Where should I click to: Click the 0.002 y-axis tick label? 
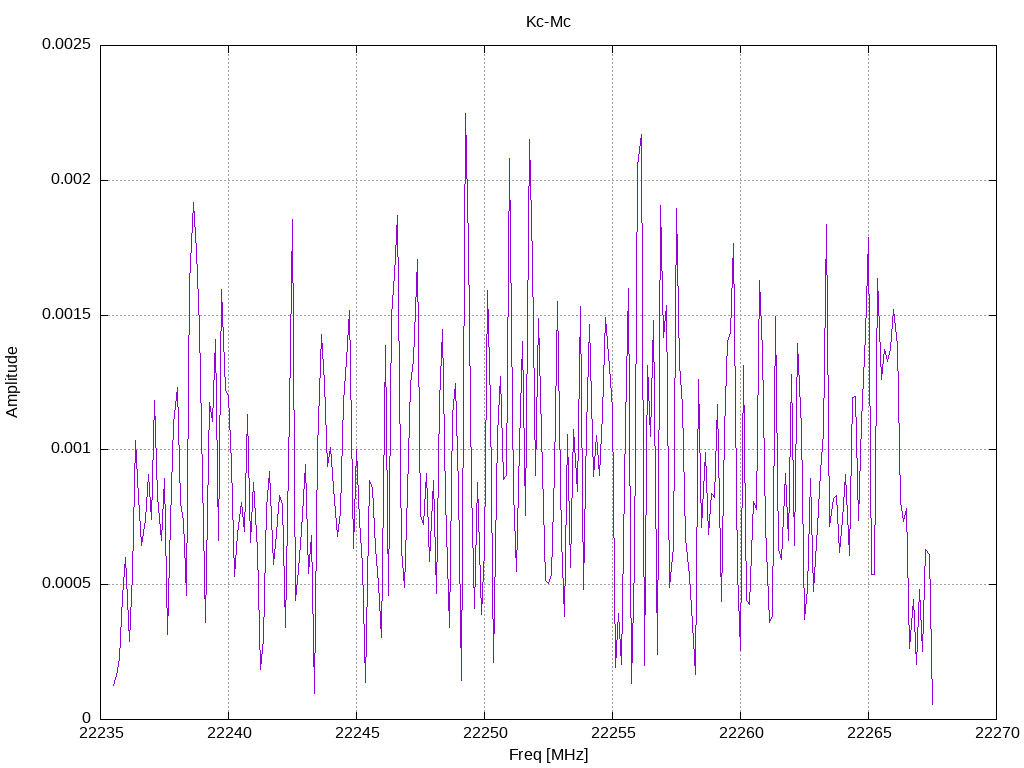(71, 180)
